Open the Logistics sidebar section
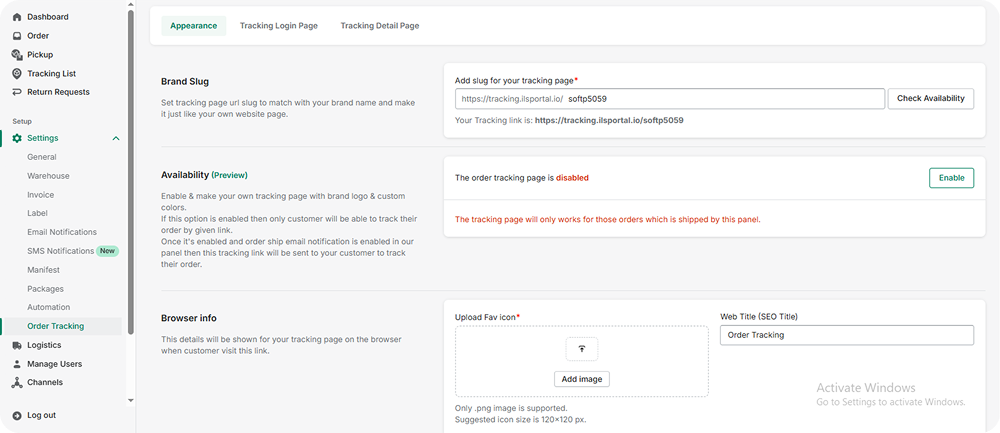Image resolution: width=1000 pixels, height=433 pixels. click(x=44, y=345)
